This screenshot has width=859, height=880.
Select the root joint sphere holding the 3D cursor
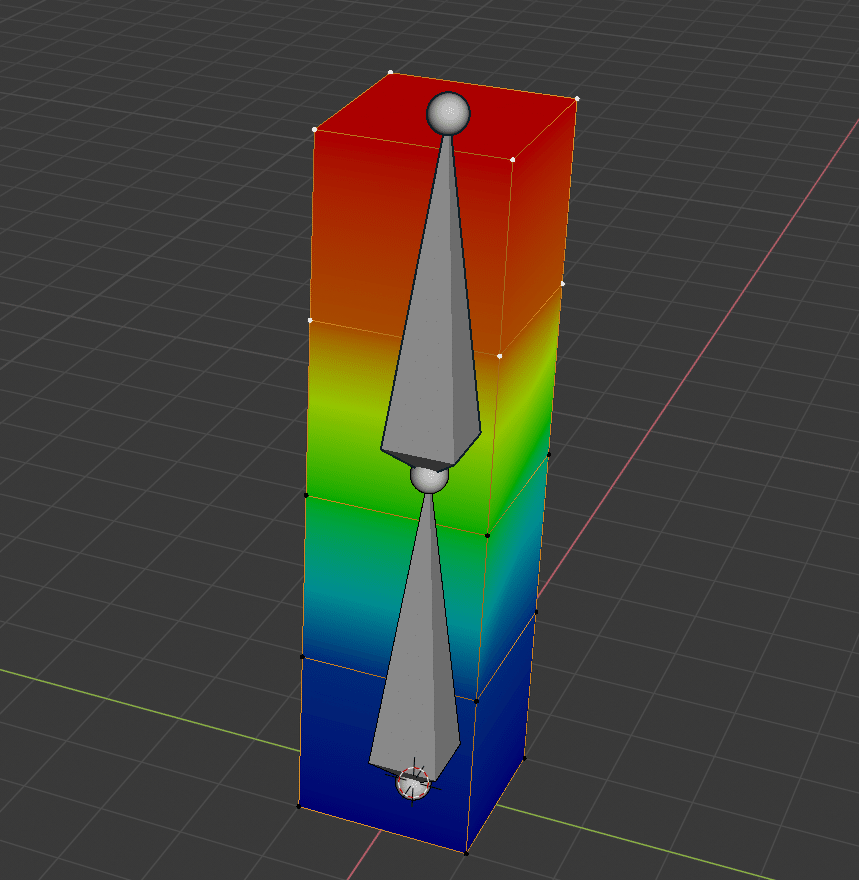[x=412, y=783]
